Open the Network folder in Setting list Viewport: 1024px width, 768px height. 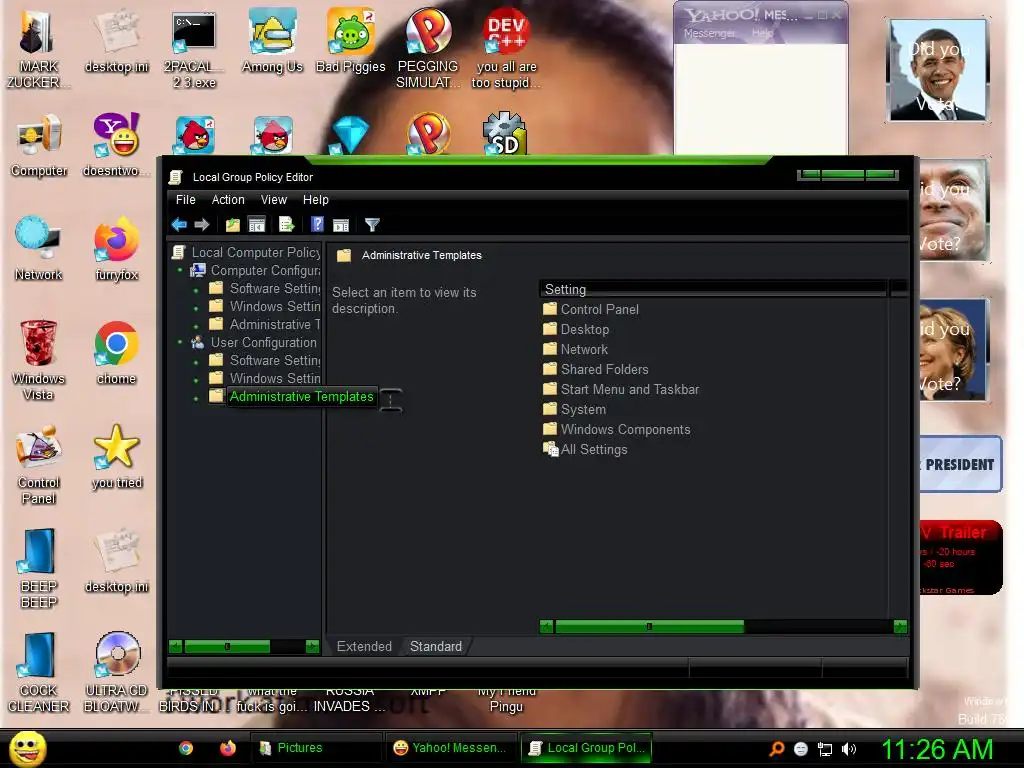[575, 349]
